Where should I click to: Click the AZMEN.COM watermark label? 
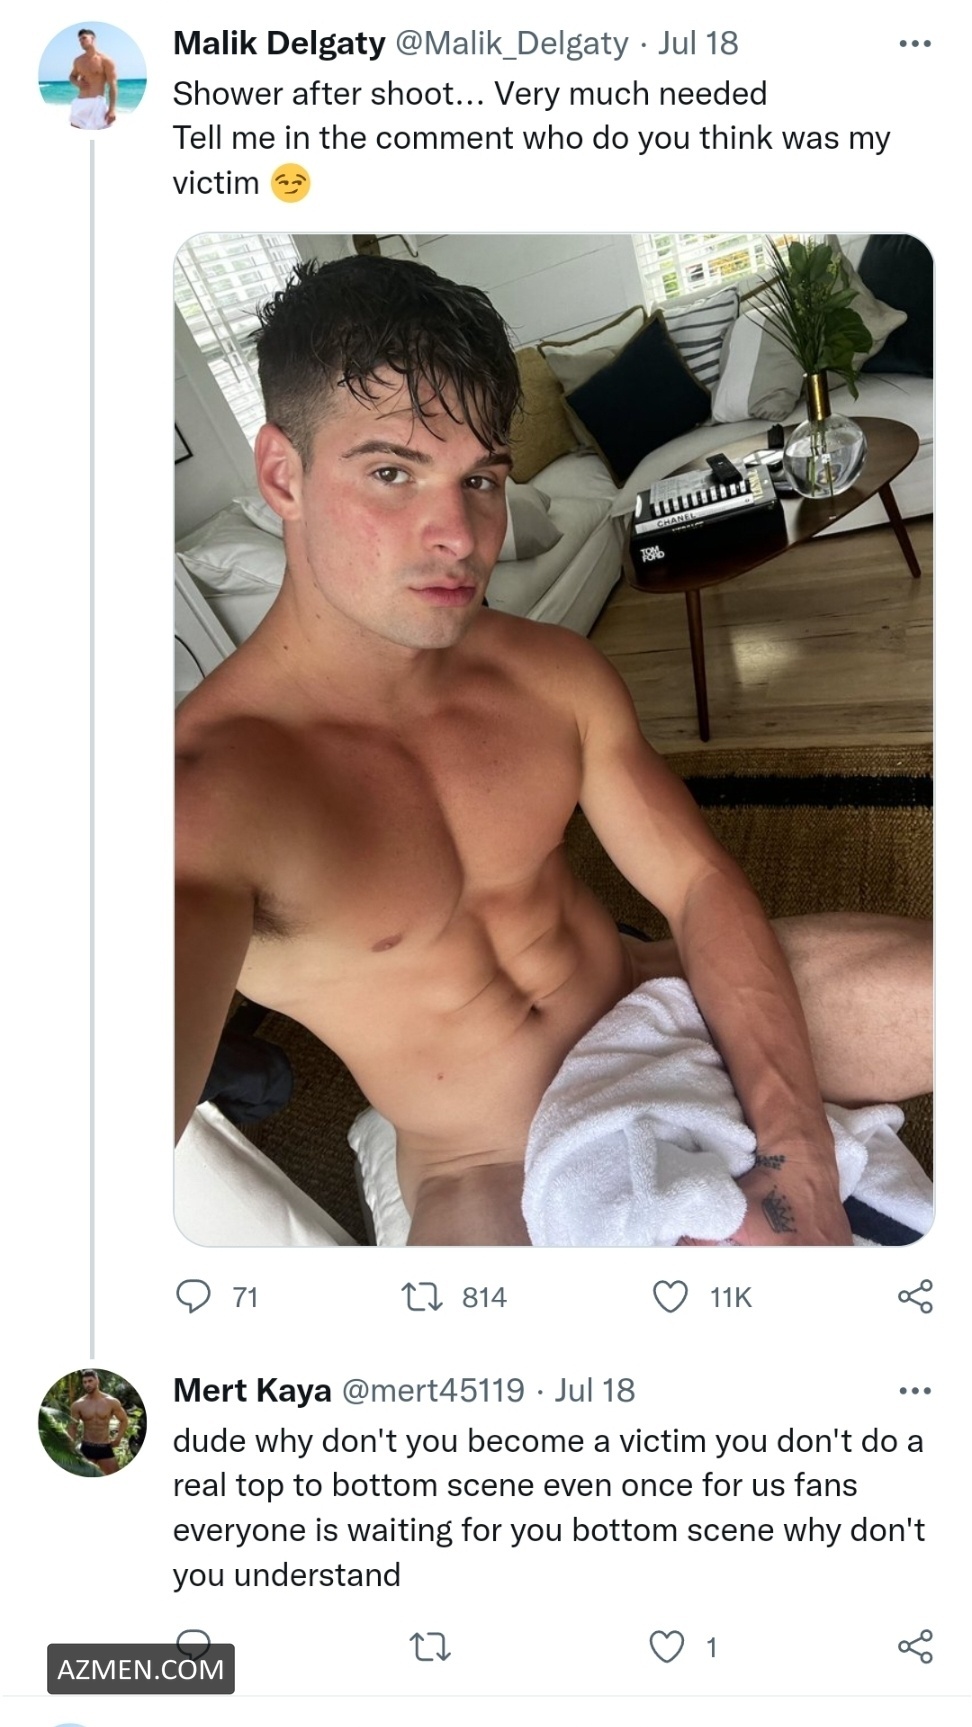pyautogui.click(x=141, y=1669)
